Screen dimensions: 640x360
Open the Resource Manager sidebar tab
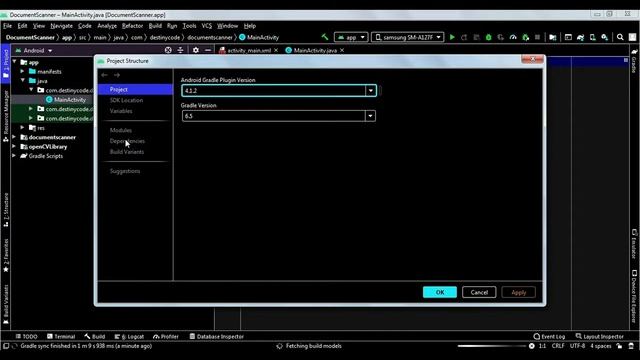coord(6,116)
